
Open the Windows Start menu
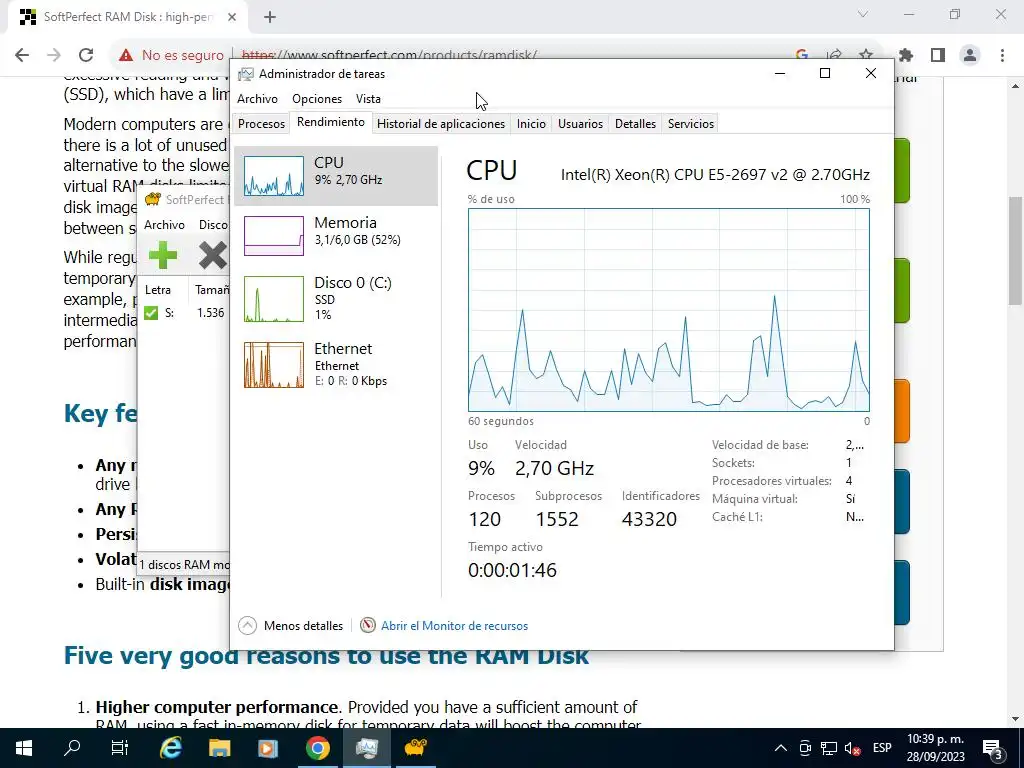click(24, 748)
